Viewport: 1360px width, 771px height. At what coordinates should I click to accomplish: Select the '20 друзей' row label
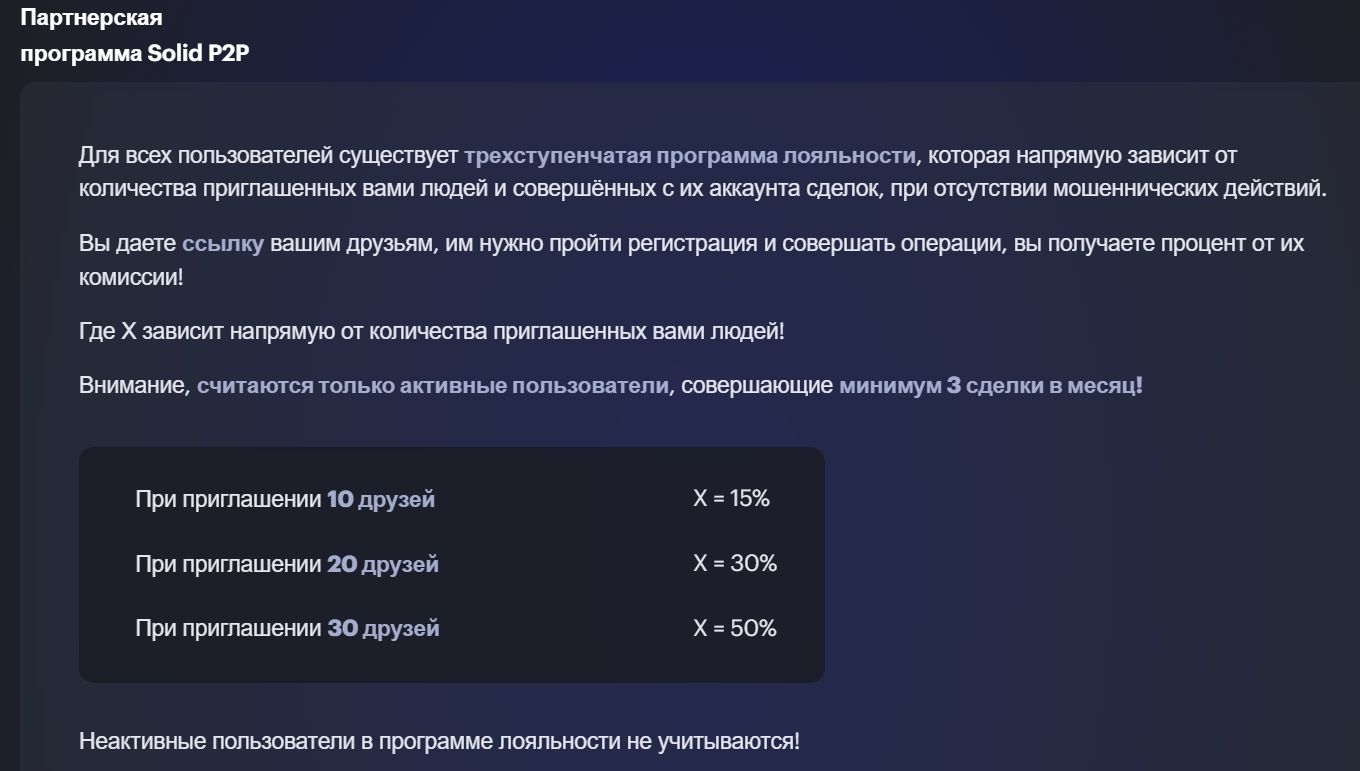click(383, 564)
